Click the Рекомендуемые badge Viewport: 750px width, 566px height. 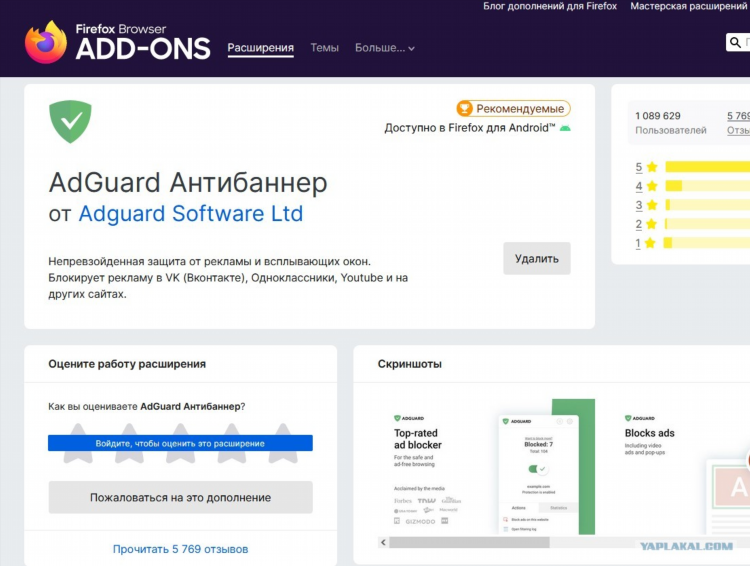tap(513, 109)
